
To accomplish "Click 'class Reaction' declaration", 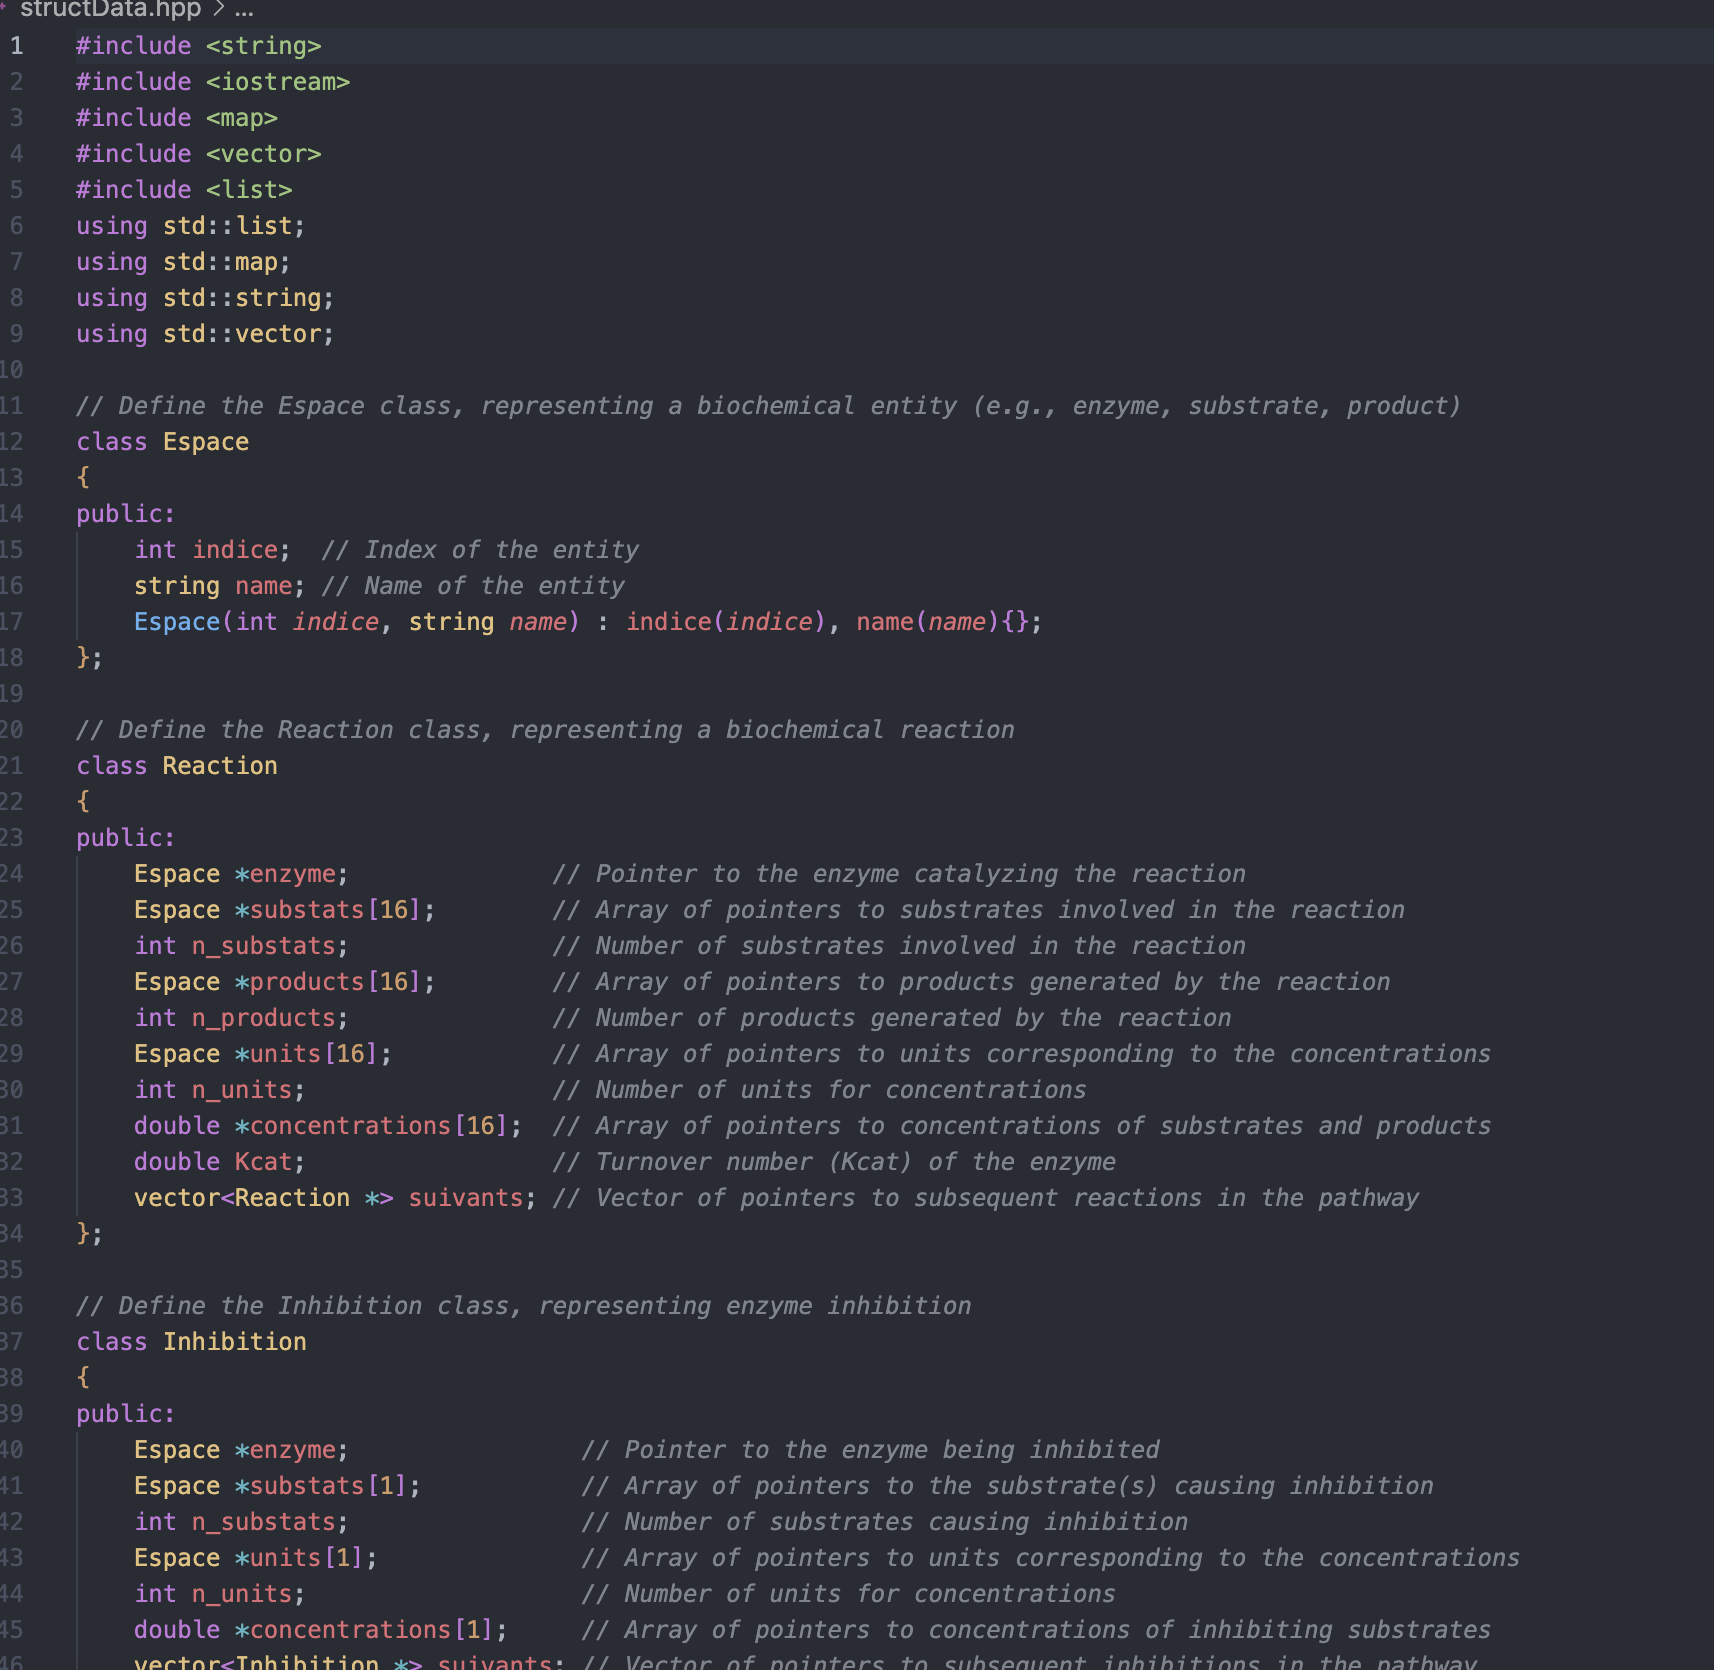I will coord(177,766).
